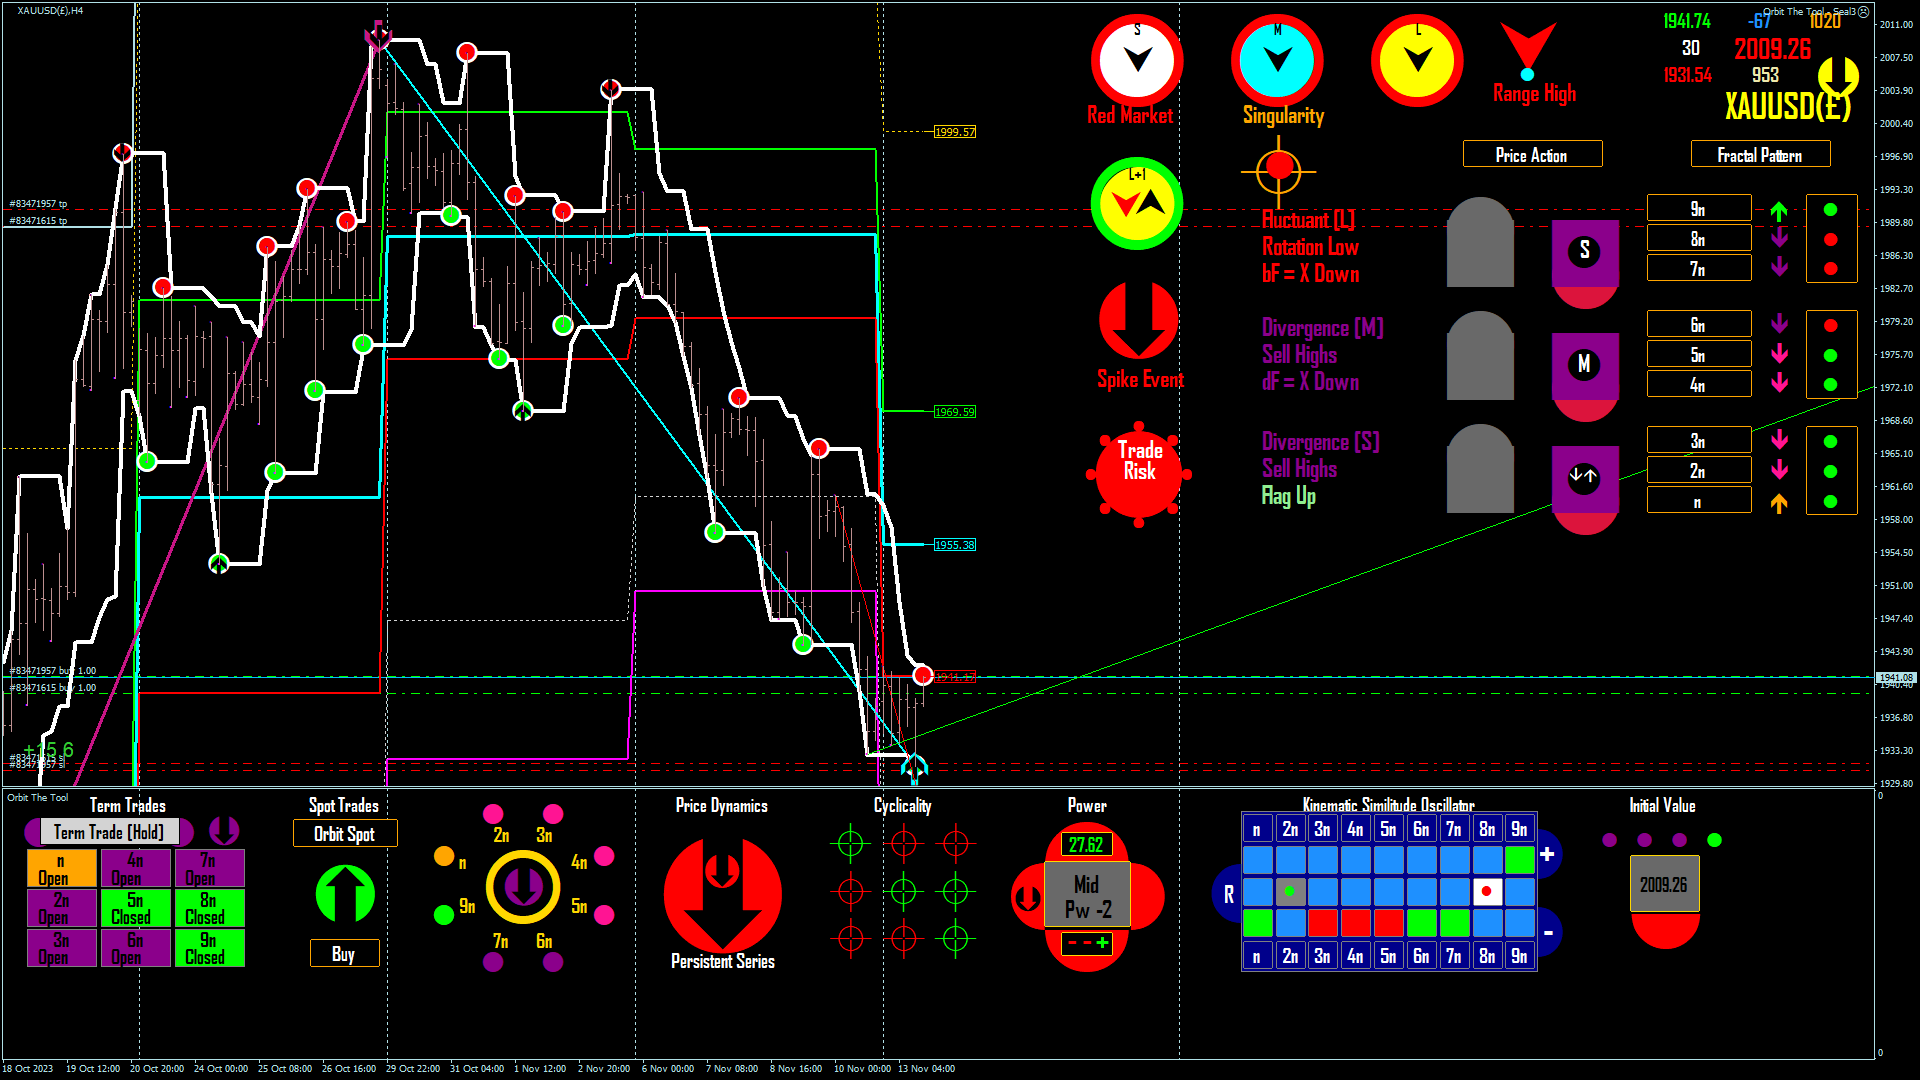Click the Buy button
This screenshot has width=1920, height=1080.
(344, 953)
